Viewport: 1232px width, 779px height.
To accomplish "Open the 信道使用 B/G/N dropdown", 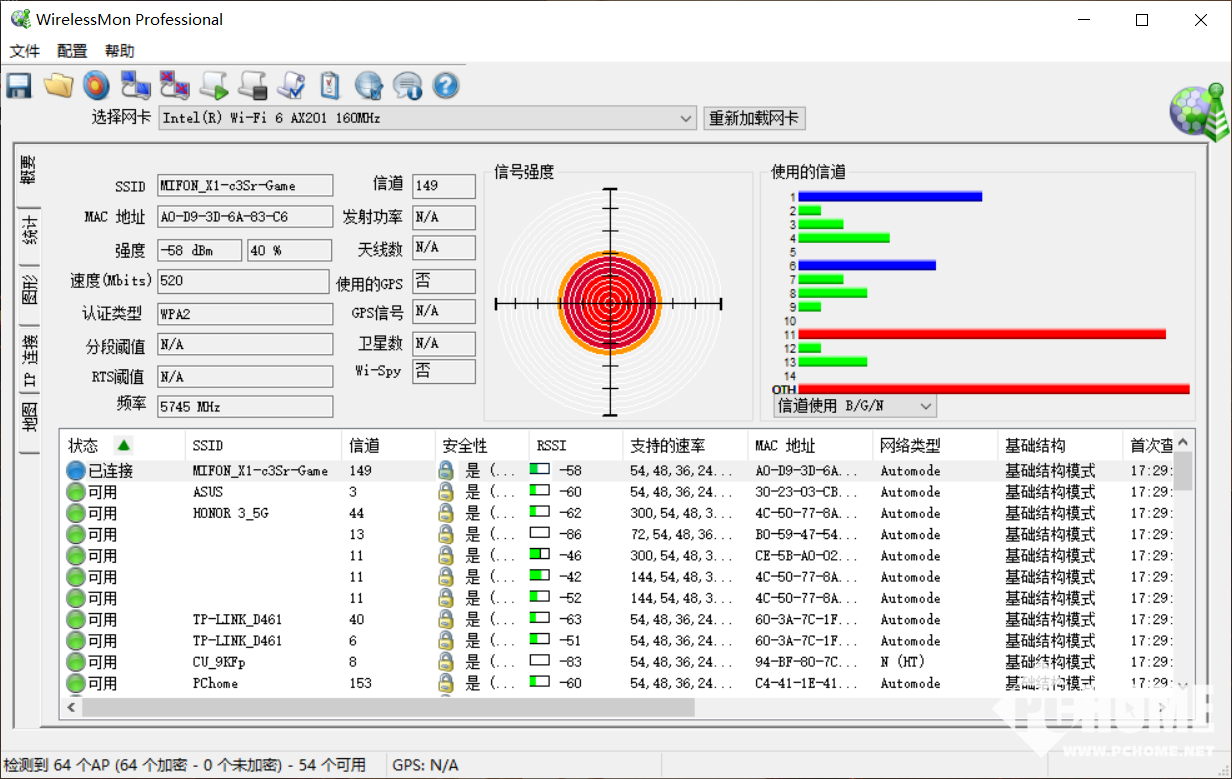I will [855, 406].
